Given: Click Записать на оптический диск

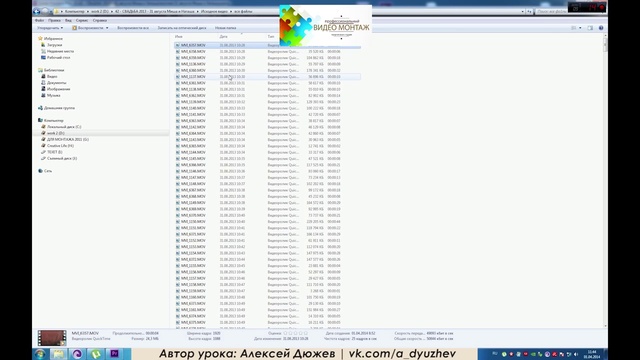Looking at the screenshot, I should point(182,28).
